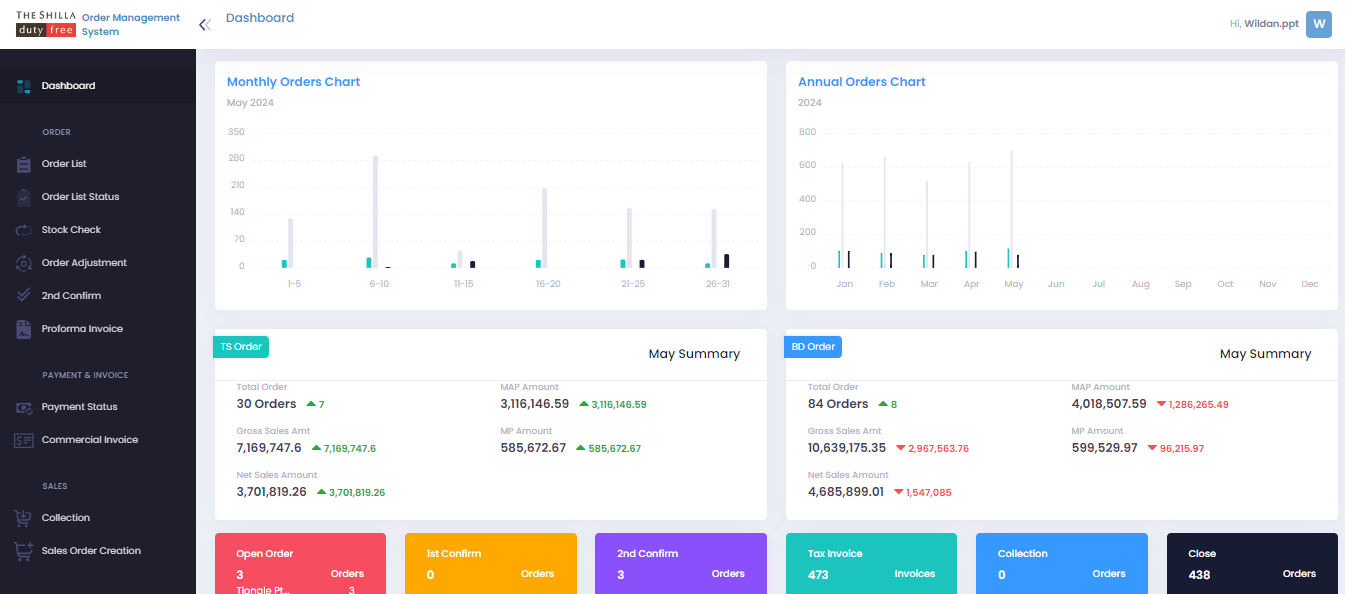Viewport: 1345px width, 594px height.
Task: Click the Close dark summary card
Action: coord(1251,564)
